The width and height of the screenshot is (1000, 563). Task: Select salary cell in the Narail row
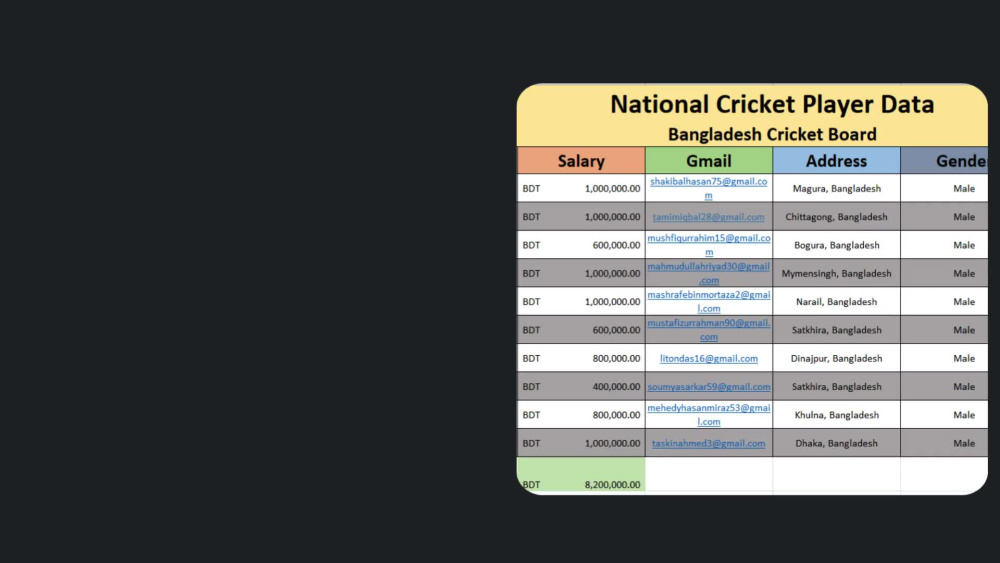tap(581, 302)
